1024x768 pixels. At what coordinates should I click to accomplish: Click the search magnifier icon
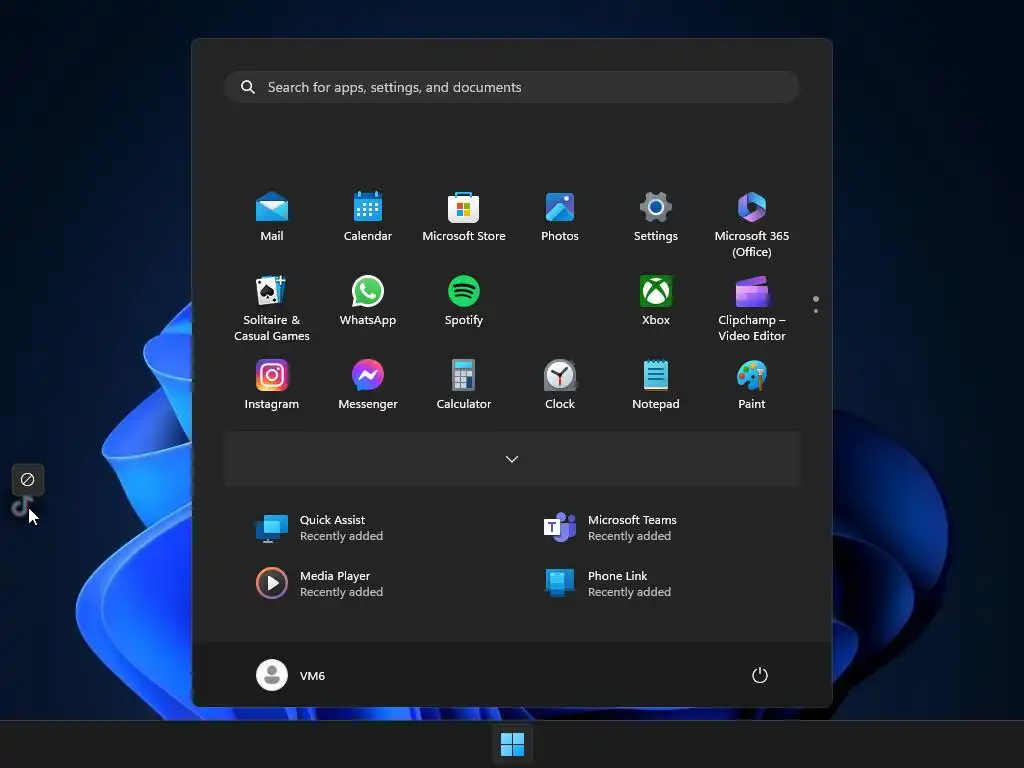(248, 87)
